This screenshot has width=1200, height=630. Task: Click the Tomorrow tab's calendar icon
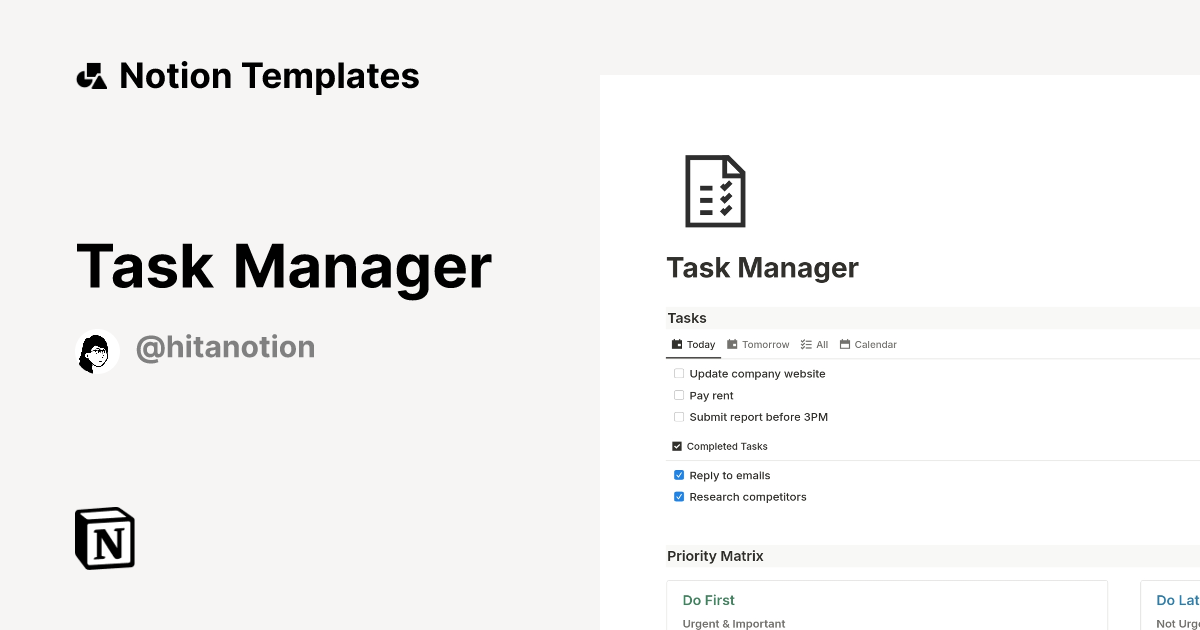(x=731, y=344)
